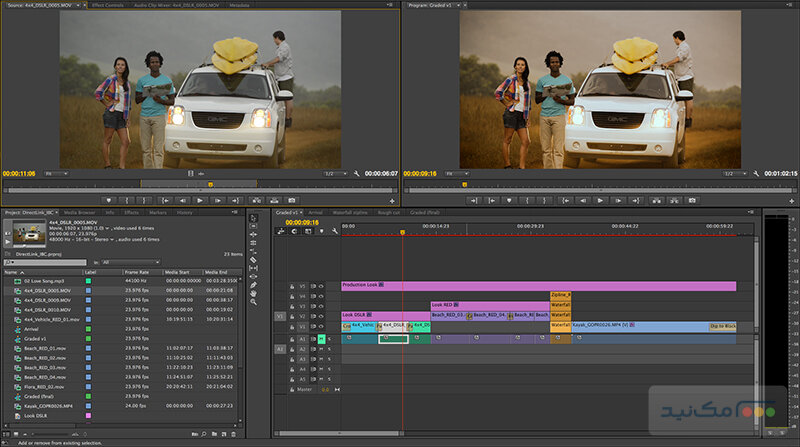This screenshot has width=800, height=447.
Task: Toggle Snap in timeline header
Action: coord(294,231)
